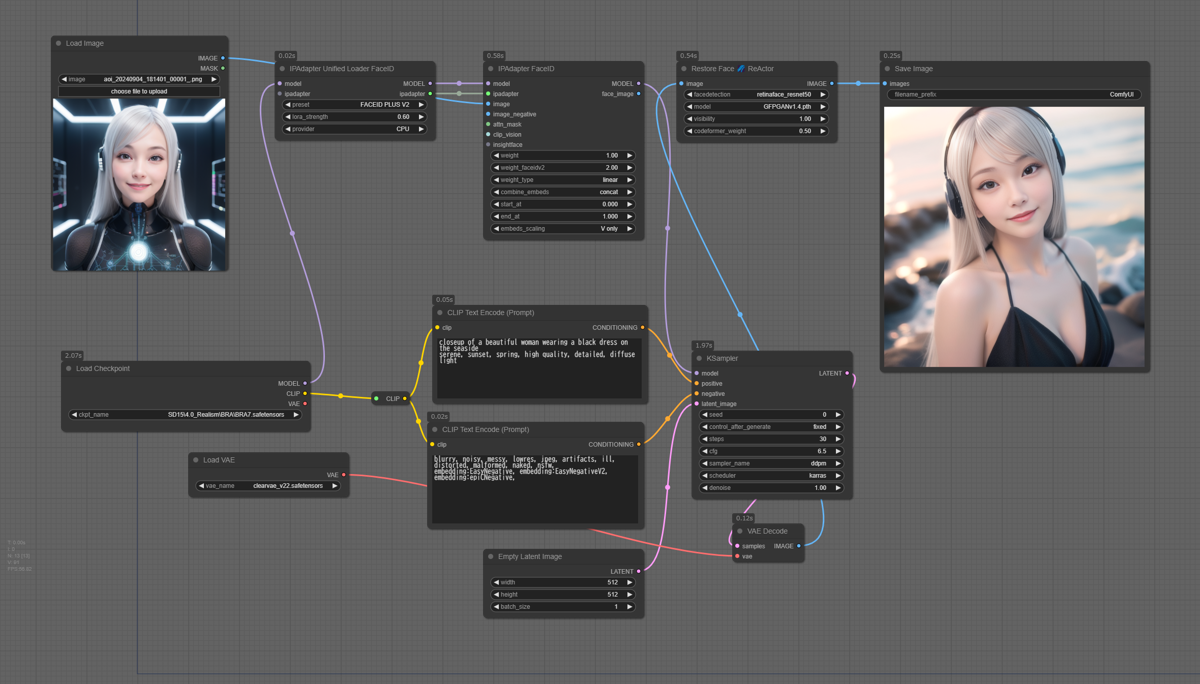Viewport: 1200px width, 684px height.
Task: Click the LATENT output port of Empty Latent Image
Action: [x=639, y=572]
